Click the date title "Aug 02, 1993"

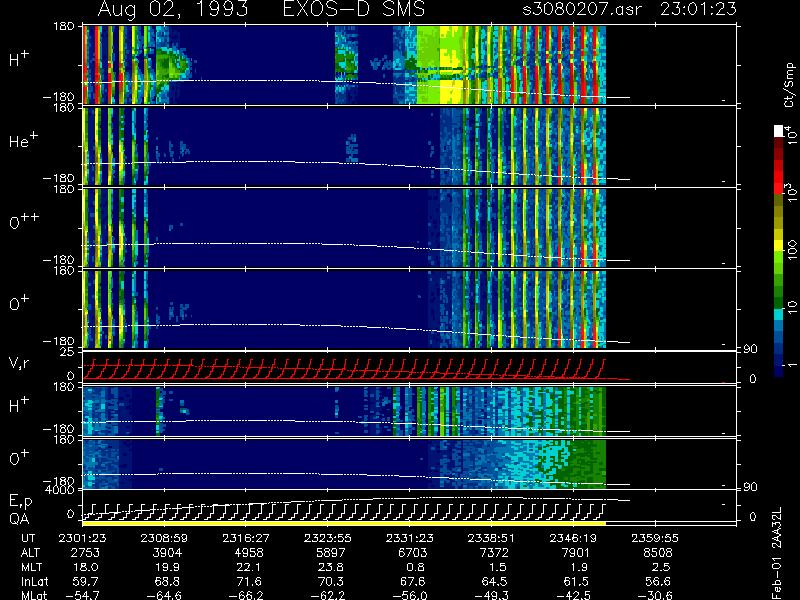coord(173,9)
